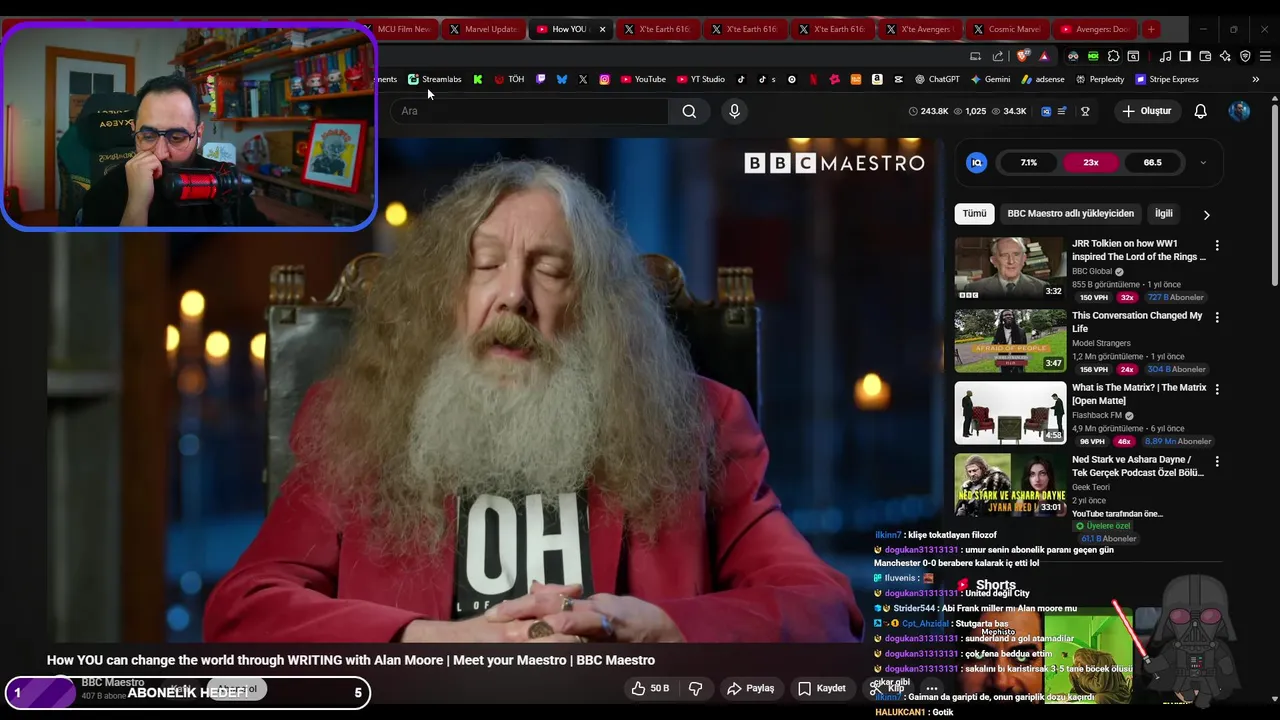The height and width of the screenshot is (720, 1280).
Task: Open options menu for JRR Tolkien video
Action: click(x=1217, y=245)
